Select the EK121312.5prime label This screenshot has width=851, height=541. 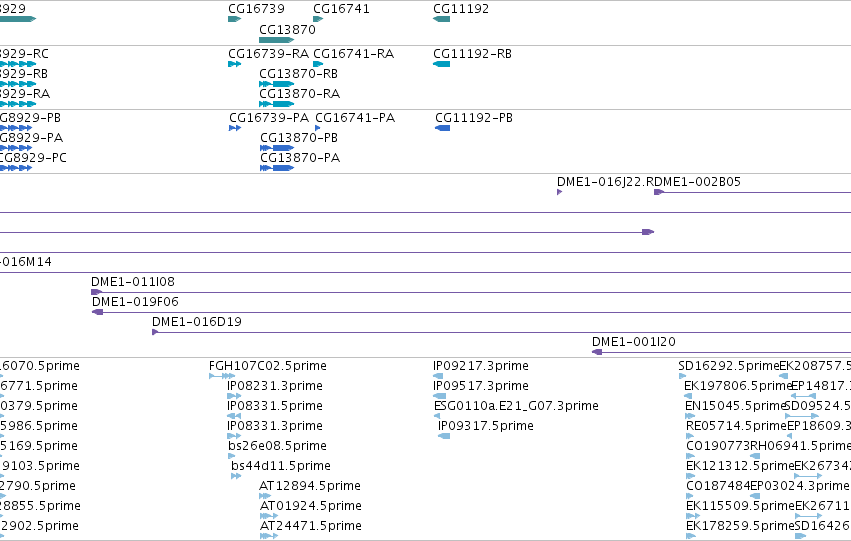pyautogui.click(x=740, y=466)
